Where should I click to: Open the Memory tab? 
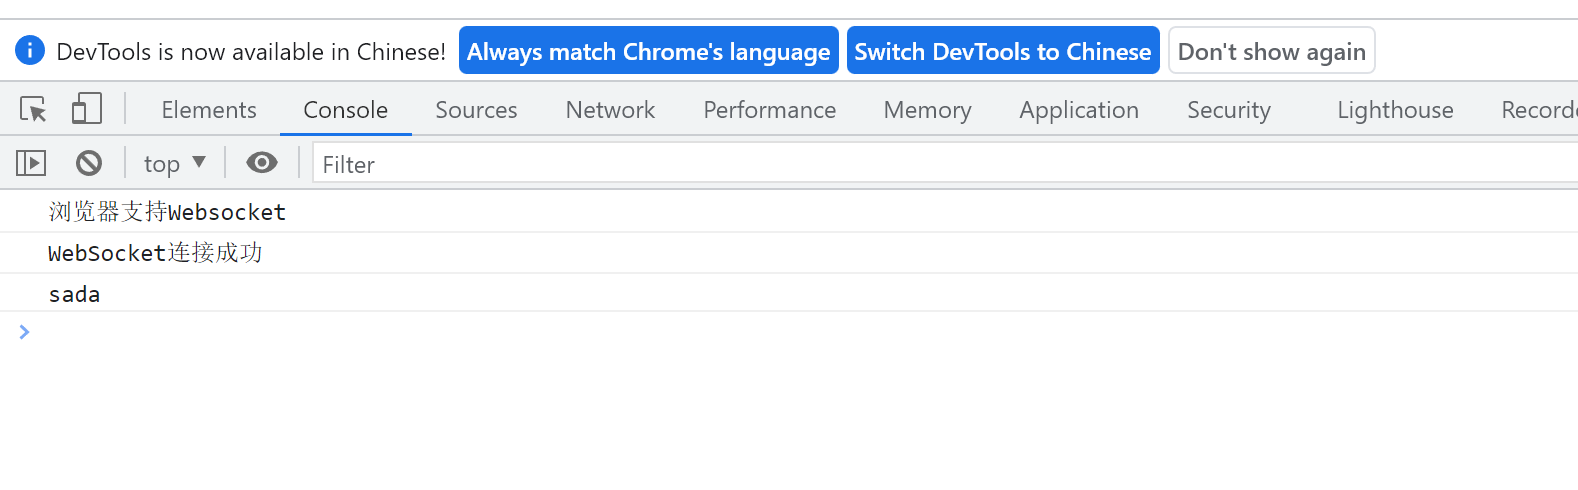pyautogui.click(x=927, y=110)
